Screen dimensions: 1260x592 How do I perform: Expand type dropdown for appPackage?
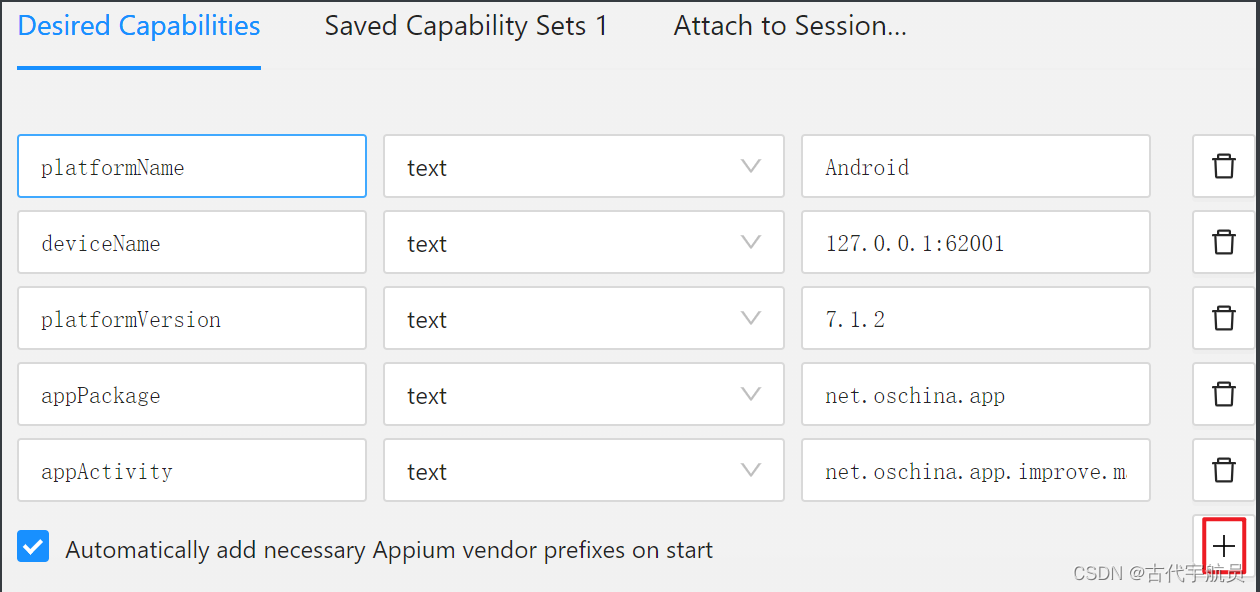click(x=583, y=395)
